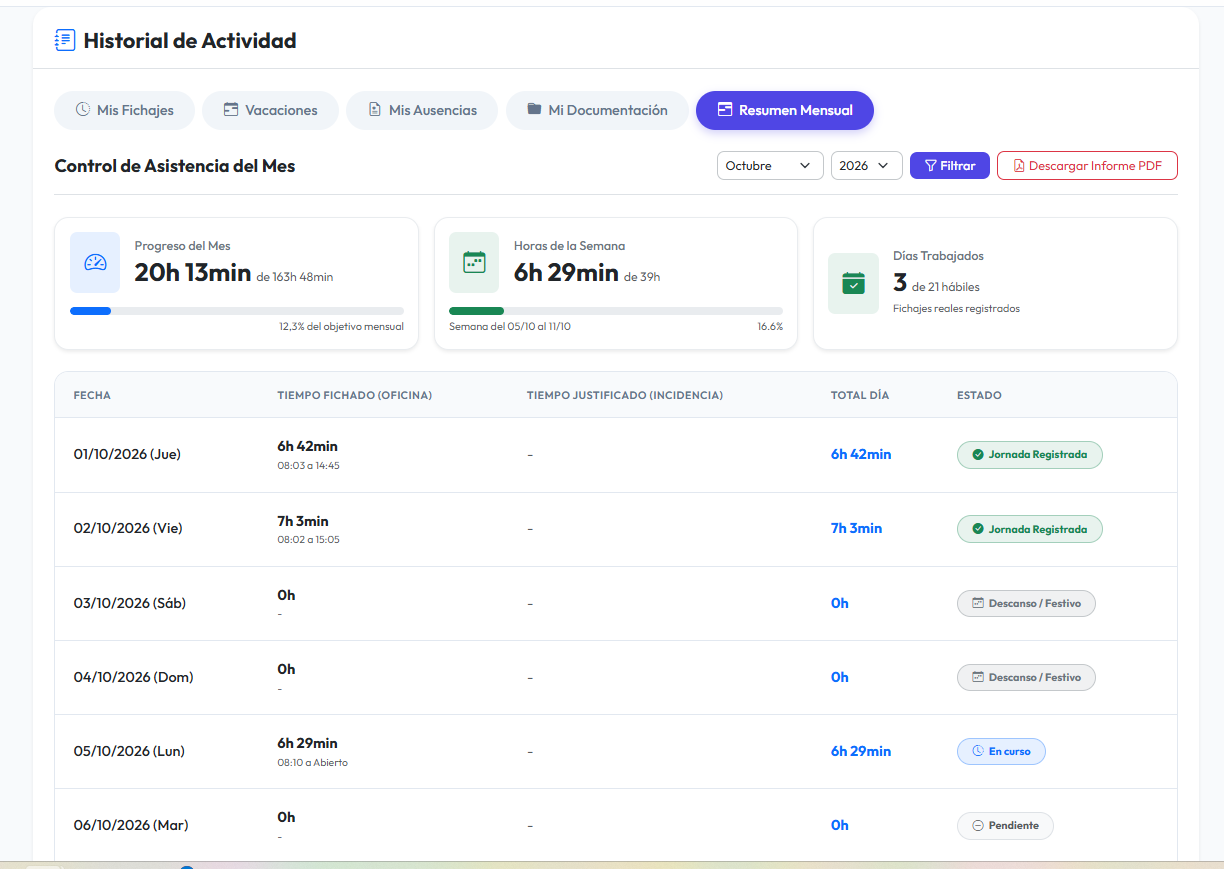Click the clock icon in Mis Fichajes
The height and width of the screenshot is (869, 1224).
pos(83,110)
